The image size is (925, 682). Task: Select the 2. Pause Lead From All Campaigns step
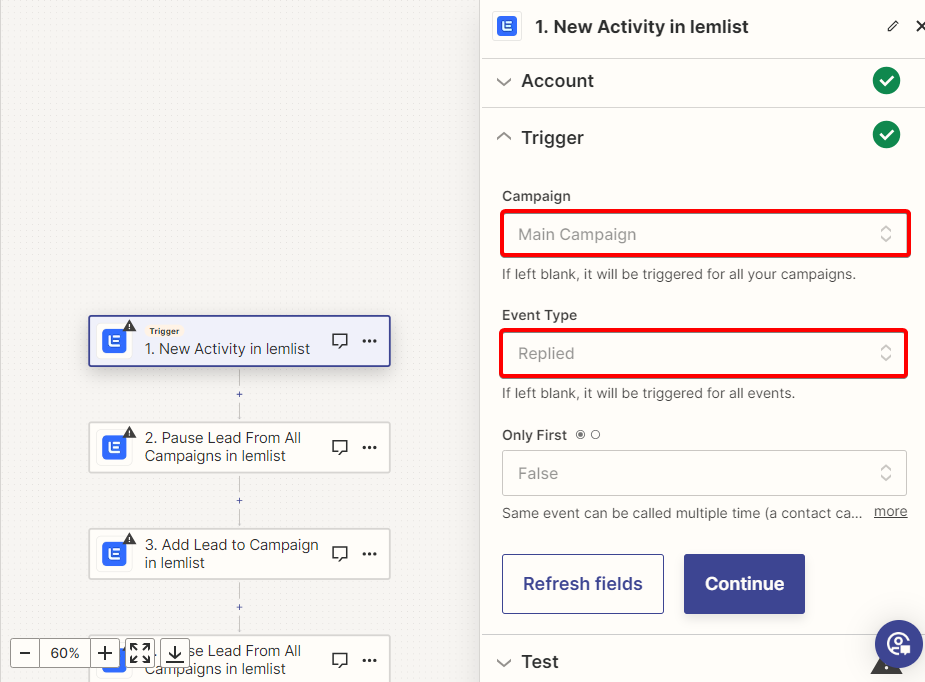tap(240, 447)
